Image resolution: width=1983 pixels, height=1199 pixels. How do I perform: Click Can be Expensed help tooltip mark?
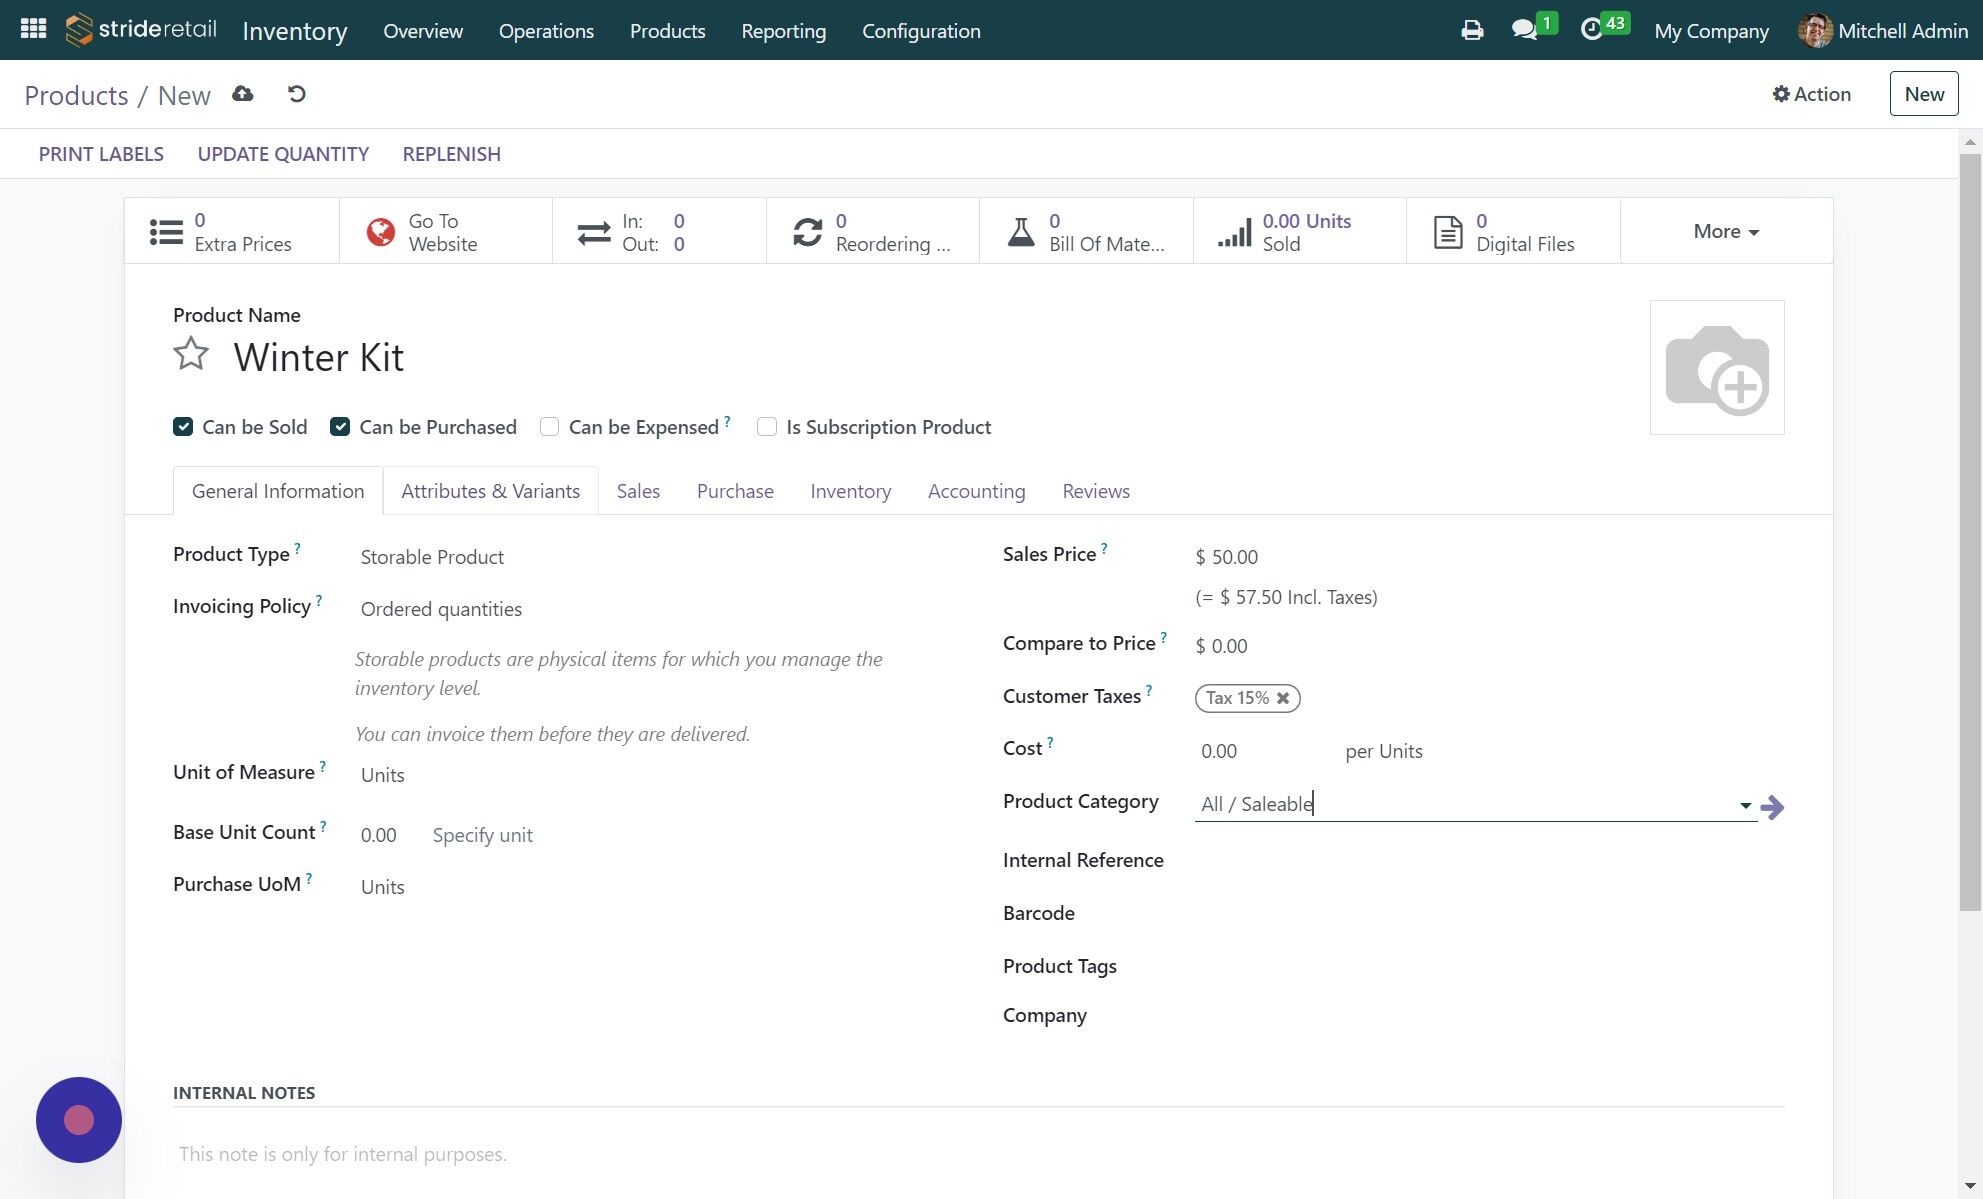[x=727, y=421]
